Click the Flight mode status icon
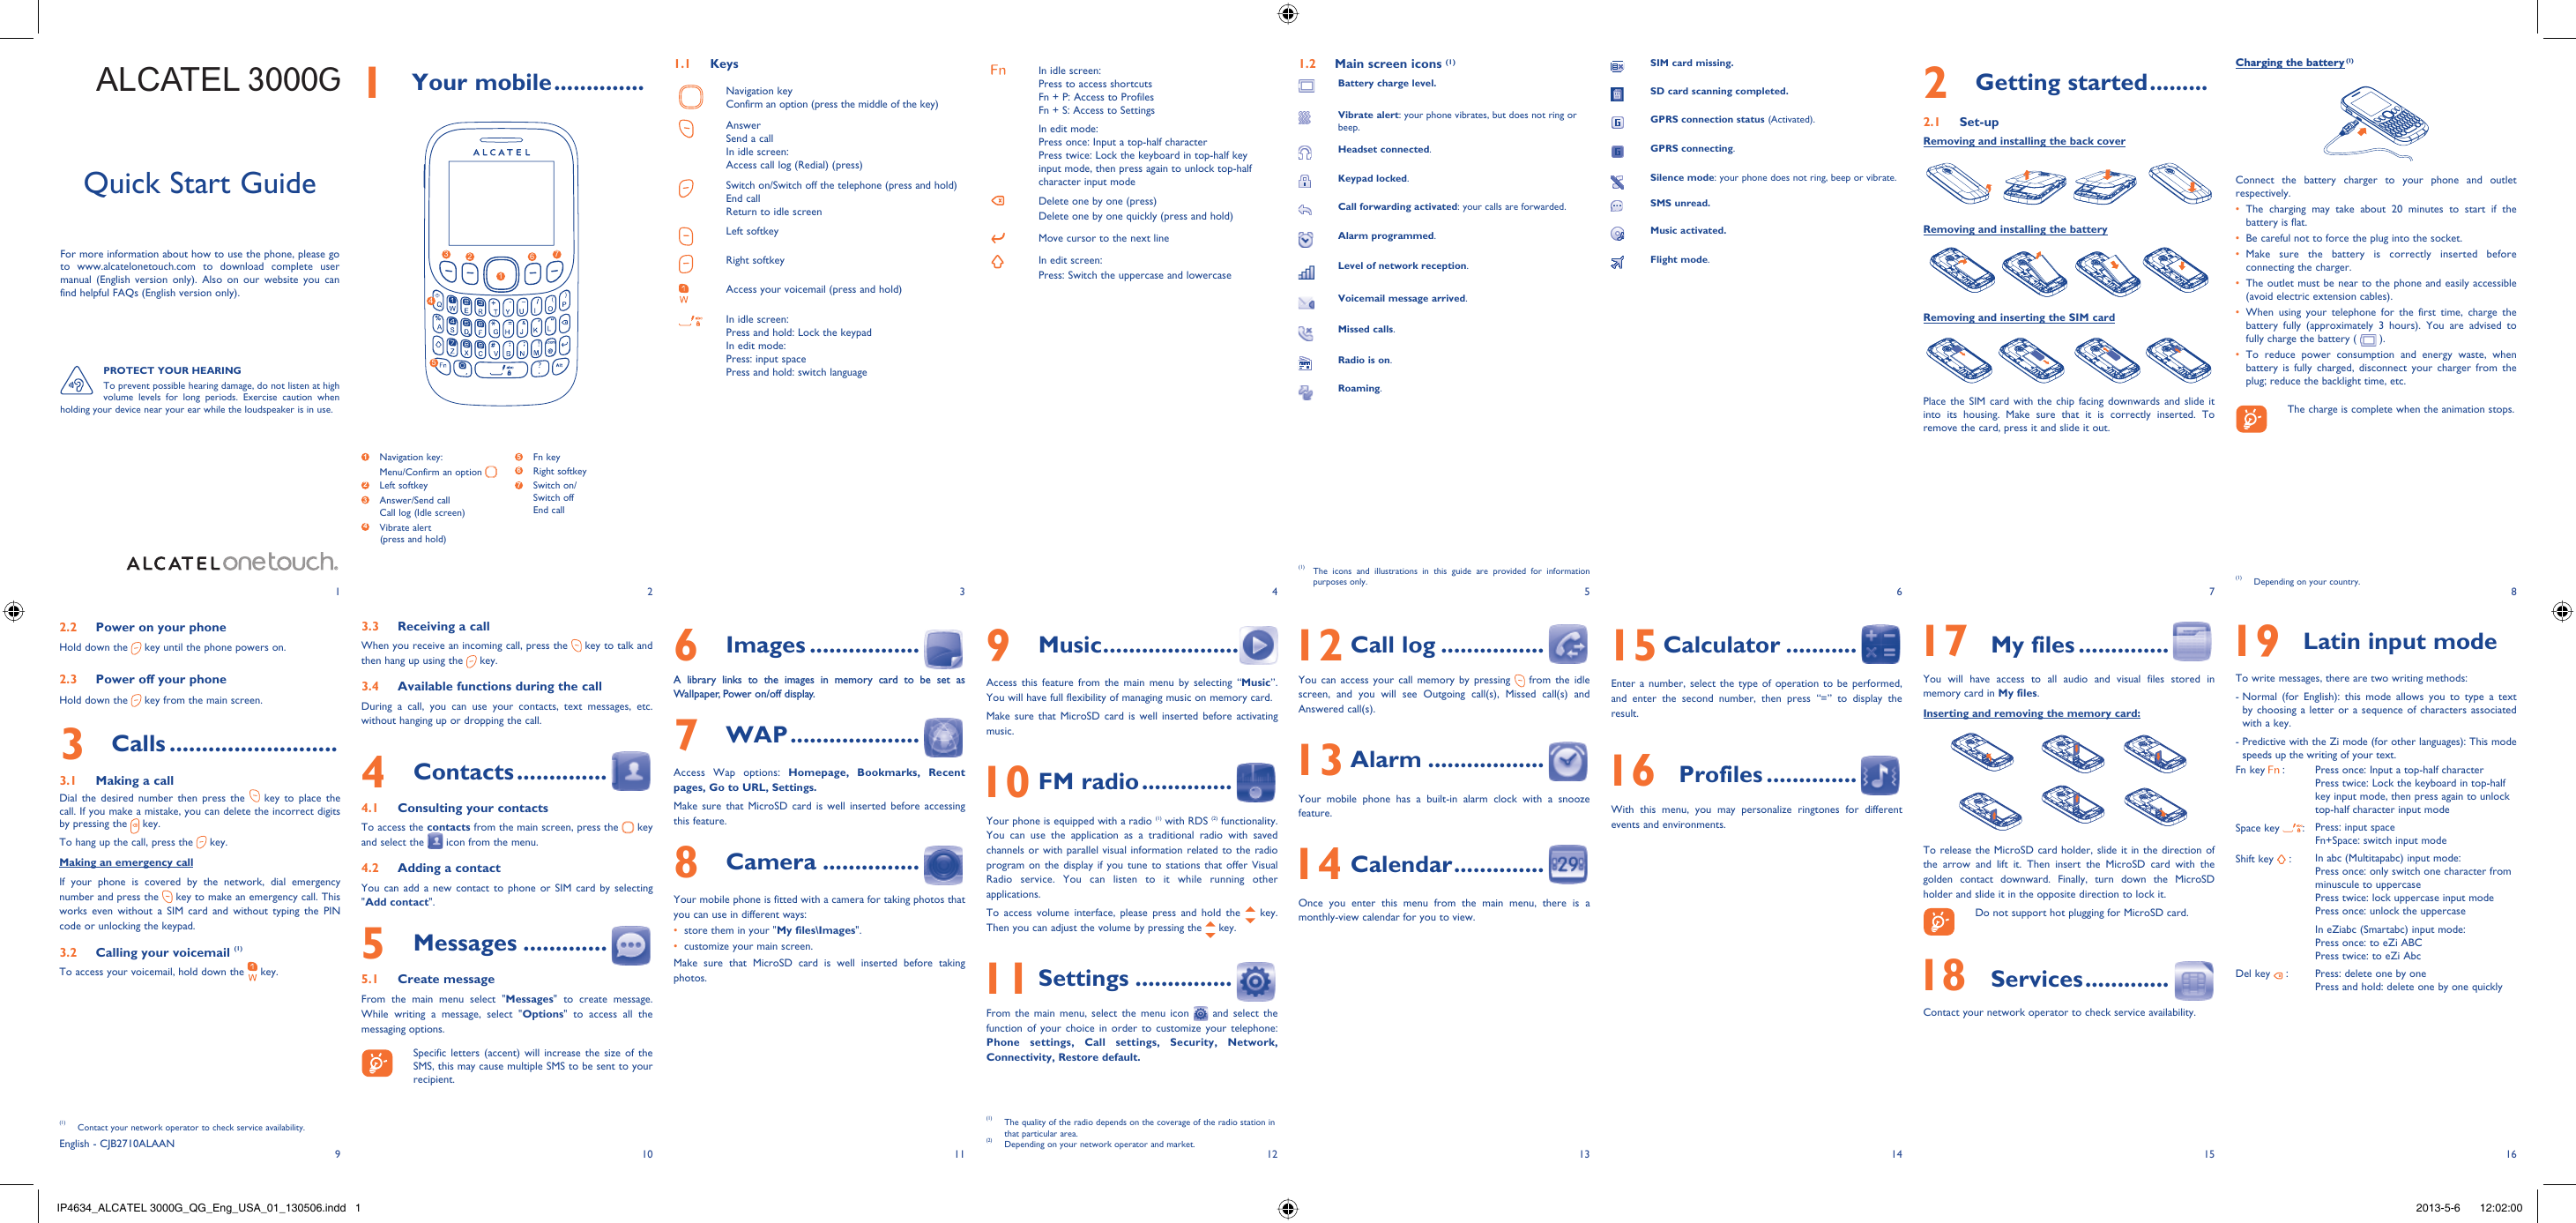 (x=1619, y=263)
